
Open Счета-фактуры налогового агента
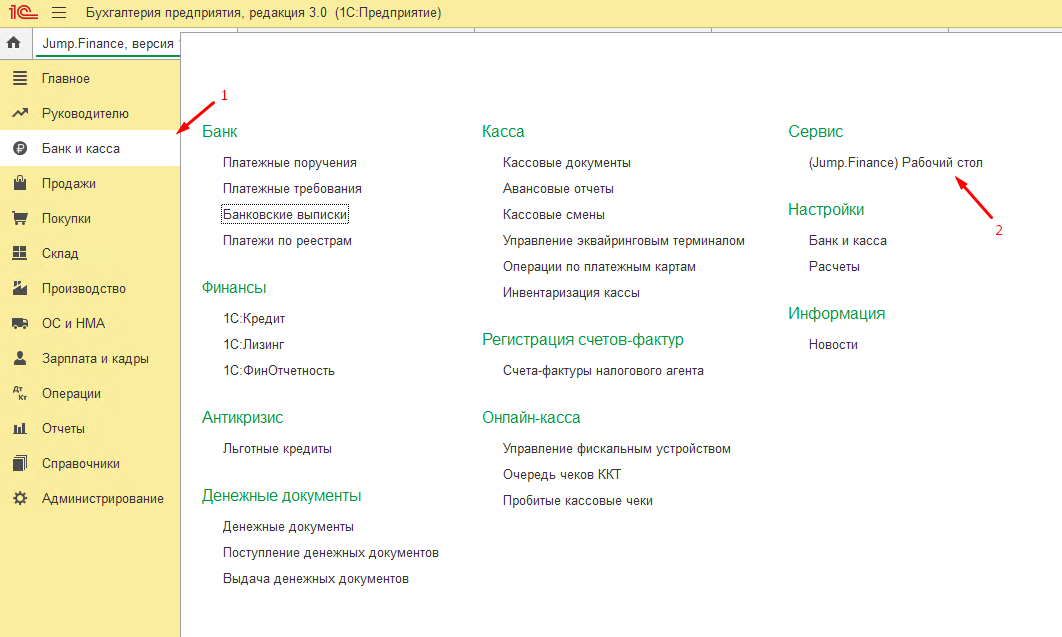point(603,370)
